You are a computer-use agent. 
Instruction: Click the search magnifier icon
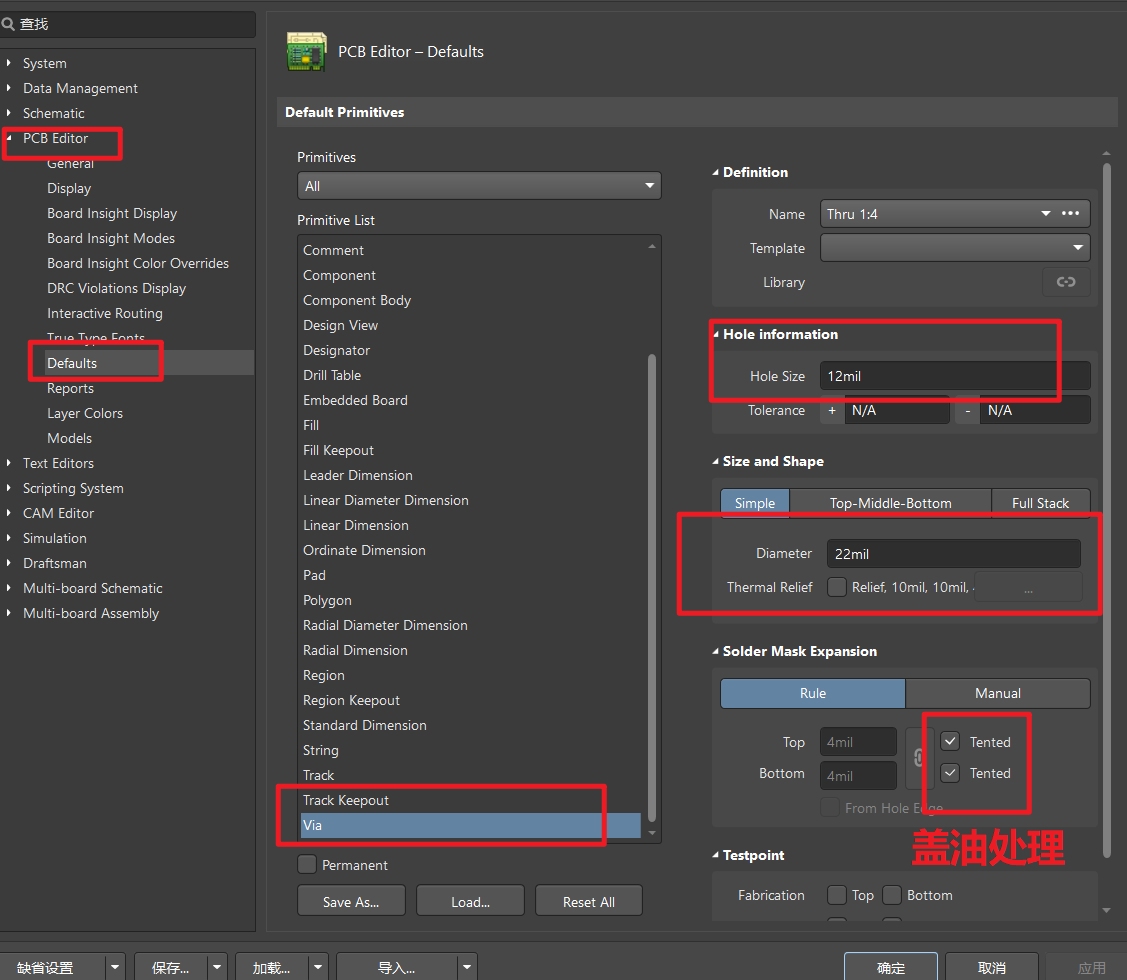(x=8, y=24)
